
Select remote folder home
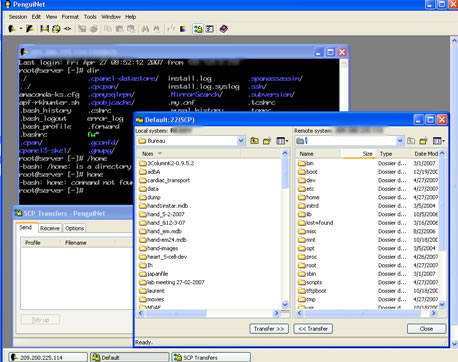pos(309,197)
